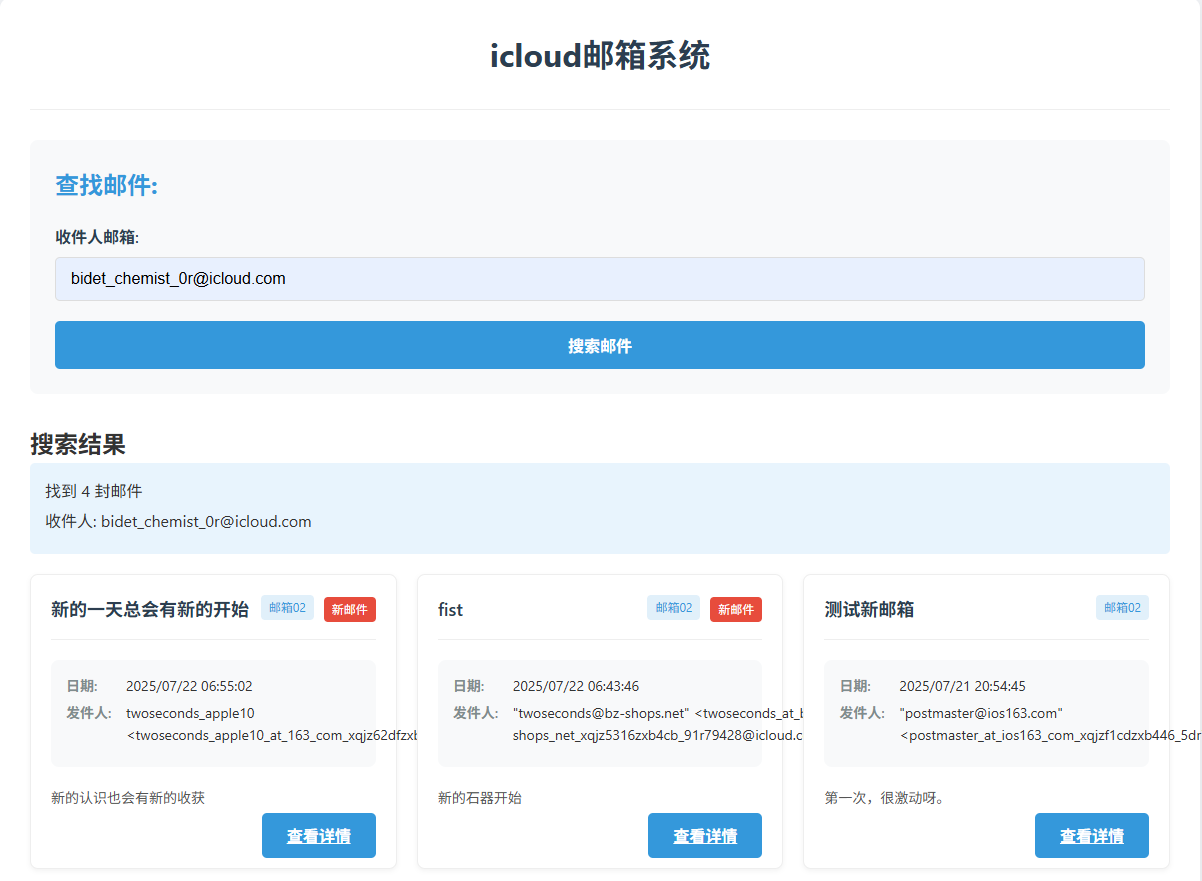Viewport: 1202px width, 881px height.
Task: Click the 收件人邮箱 field label
Action: (x=97, y=237)
